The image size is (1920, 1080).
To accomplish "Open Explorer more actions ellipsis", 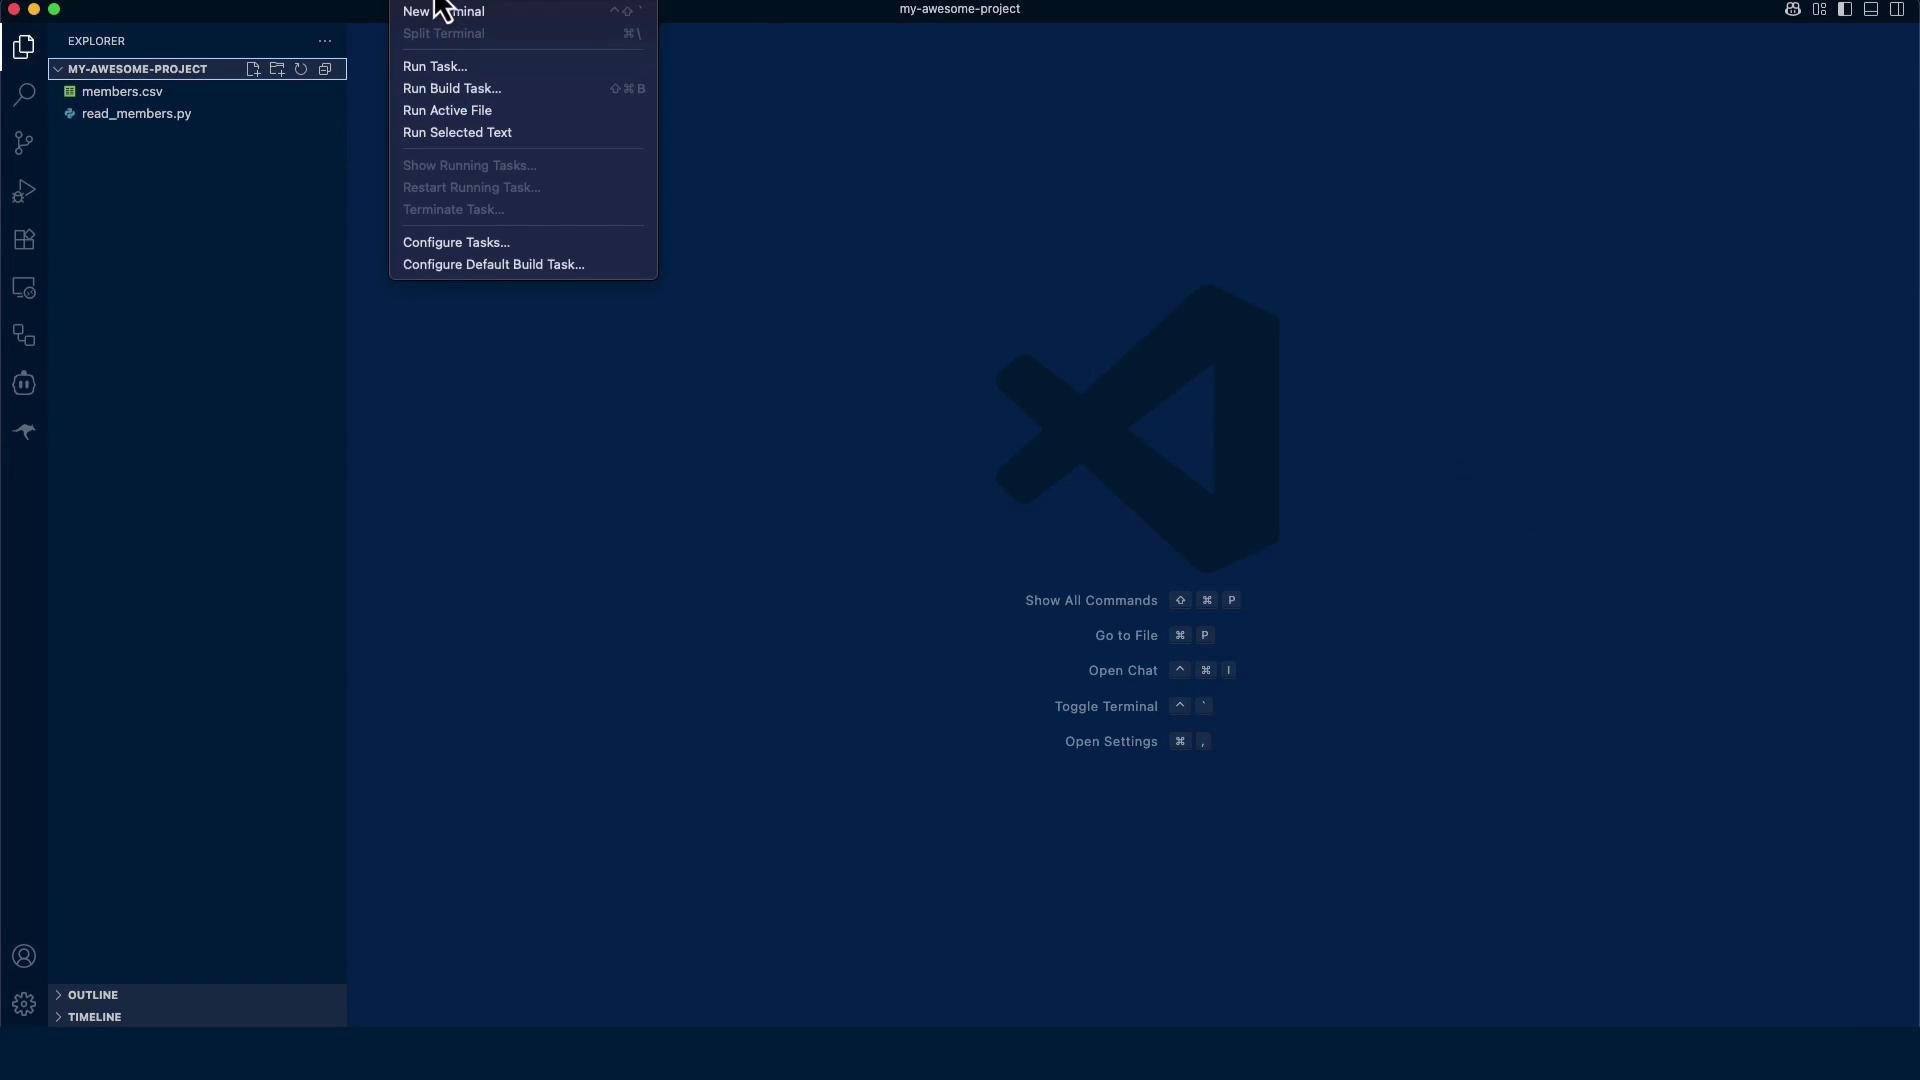I will pos(325,41).
